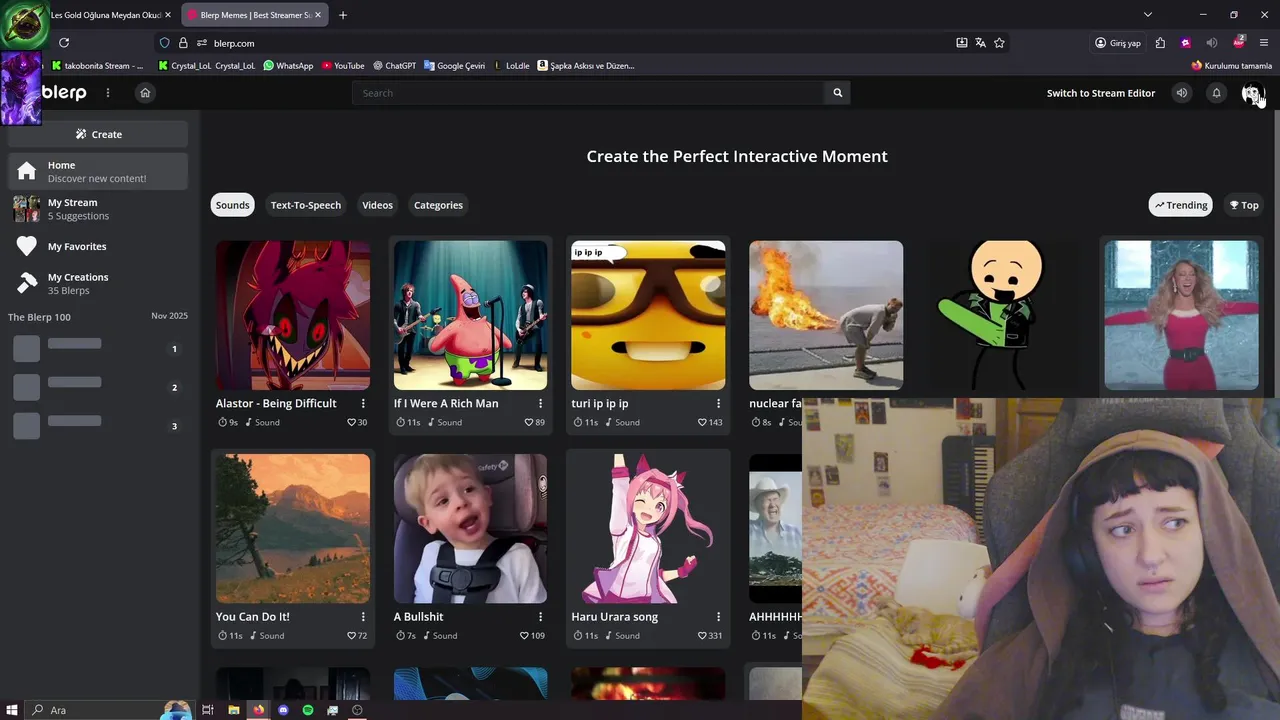1280x720 pixels.
Task: Sort sounds by Trending
Action: (x=1181, y=205)
